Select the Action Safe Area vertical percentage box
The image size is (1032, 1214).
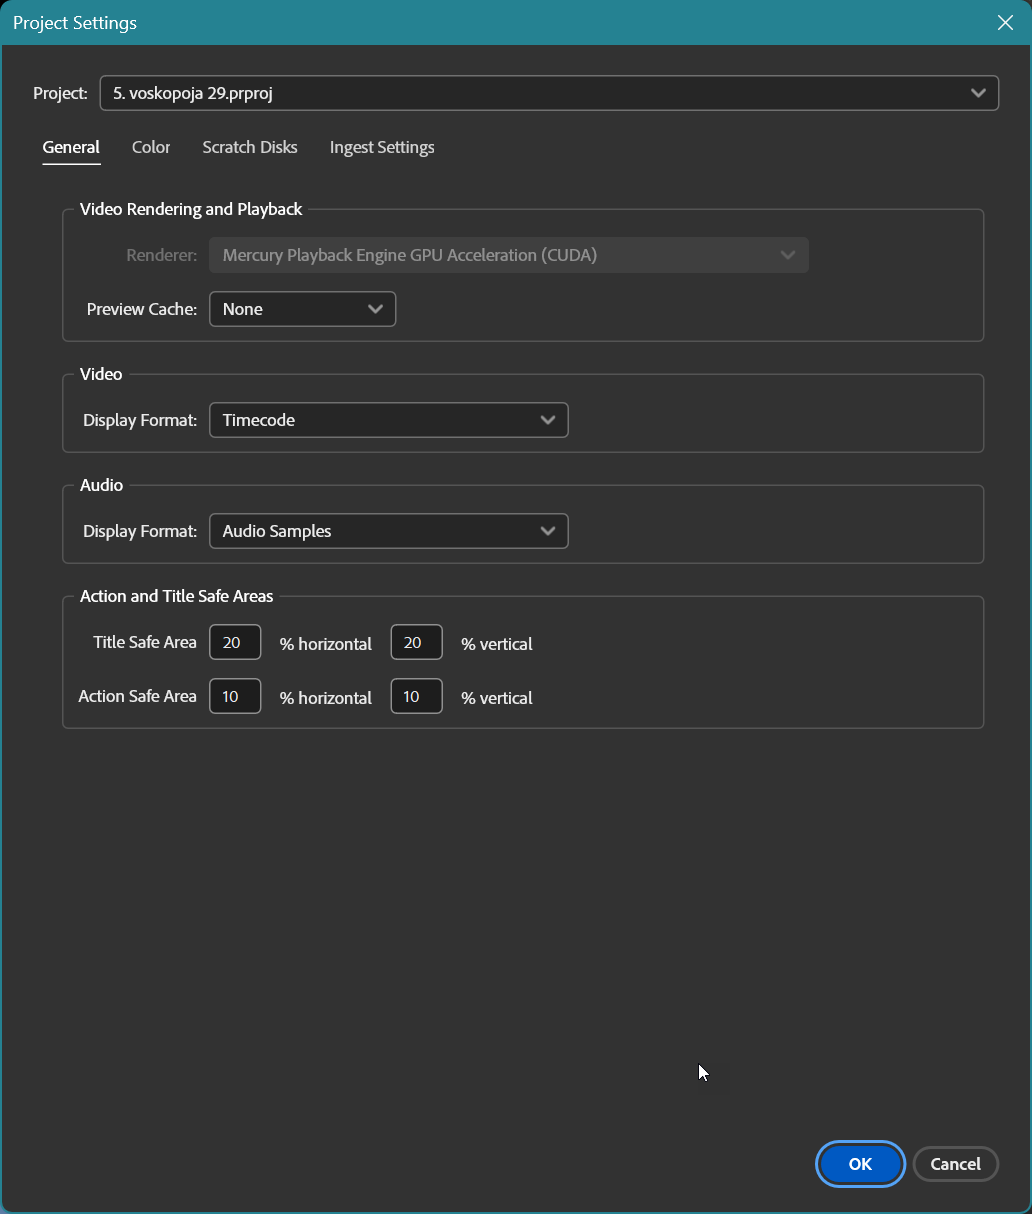(x=416, y=696)
